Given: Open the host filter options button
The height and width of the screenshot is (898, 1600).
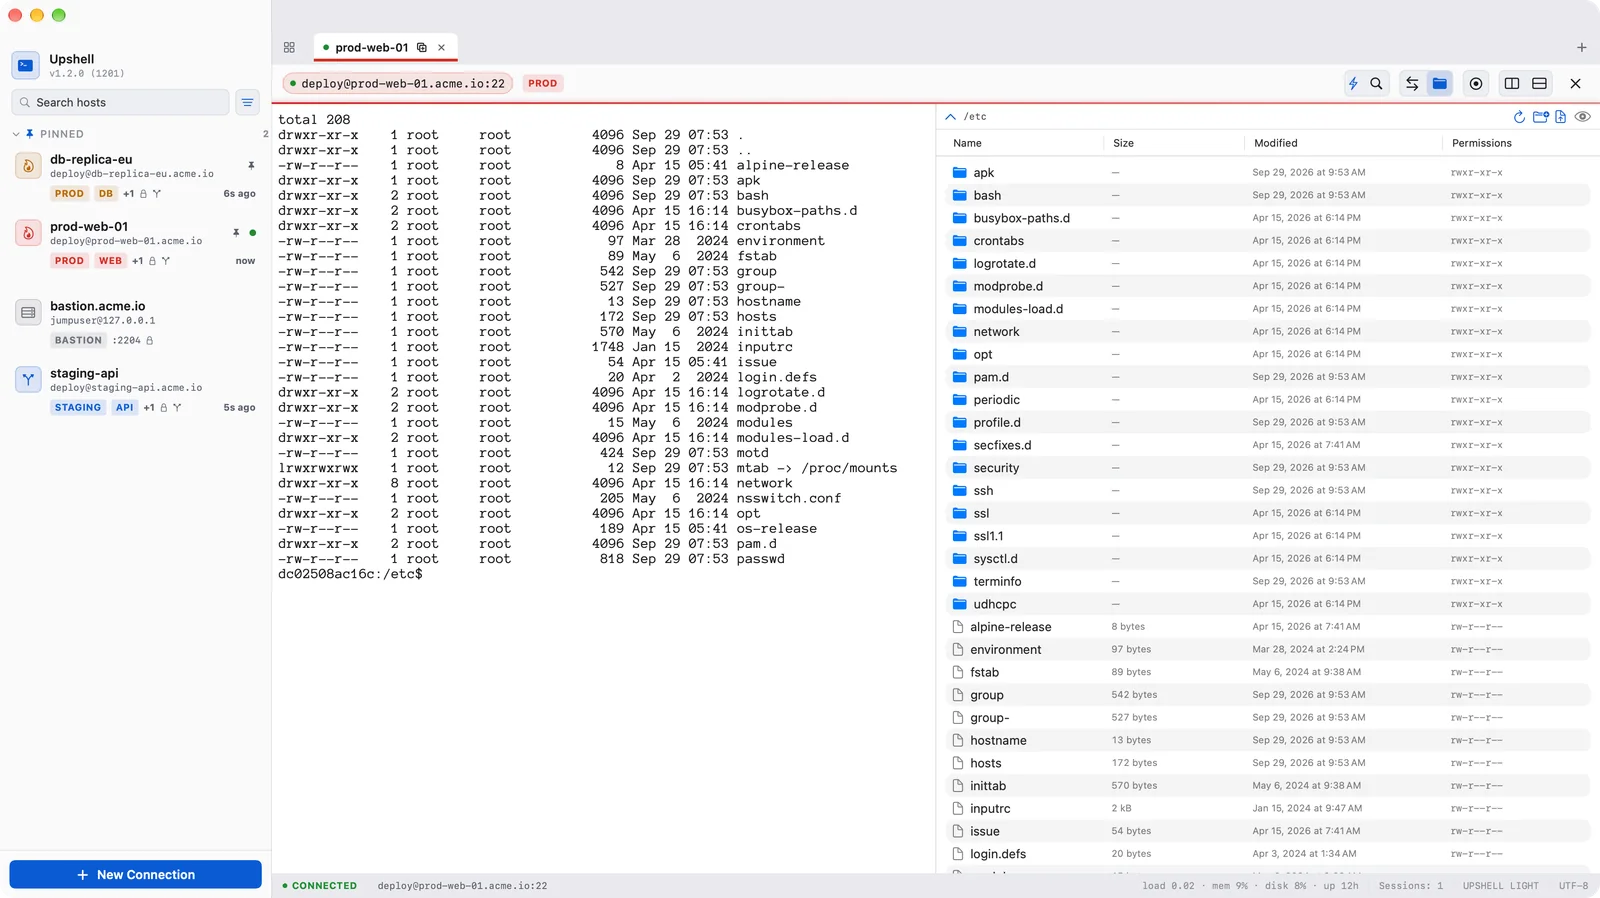Looking at the screenshot, I should click(x=247, y=102).
